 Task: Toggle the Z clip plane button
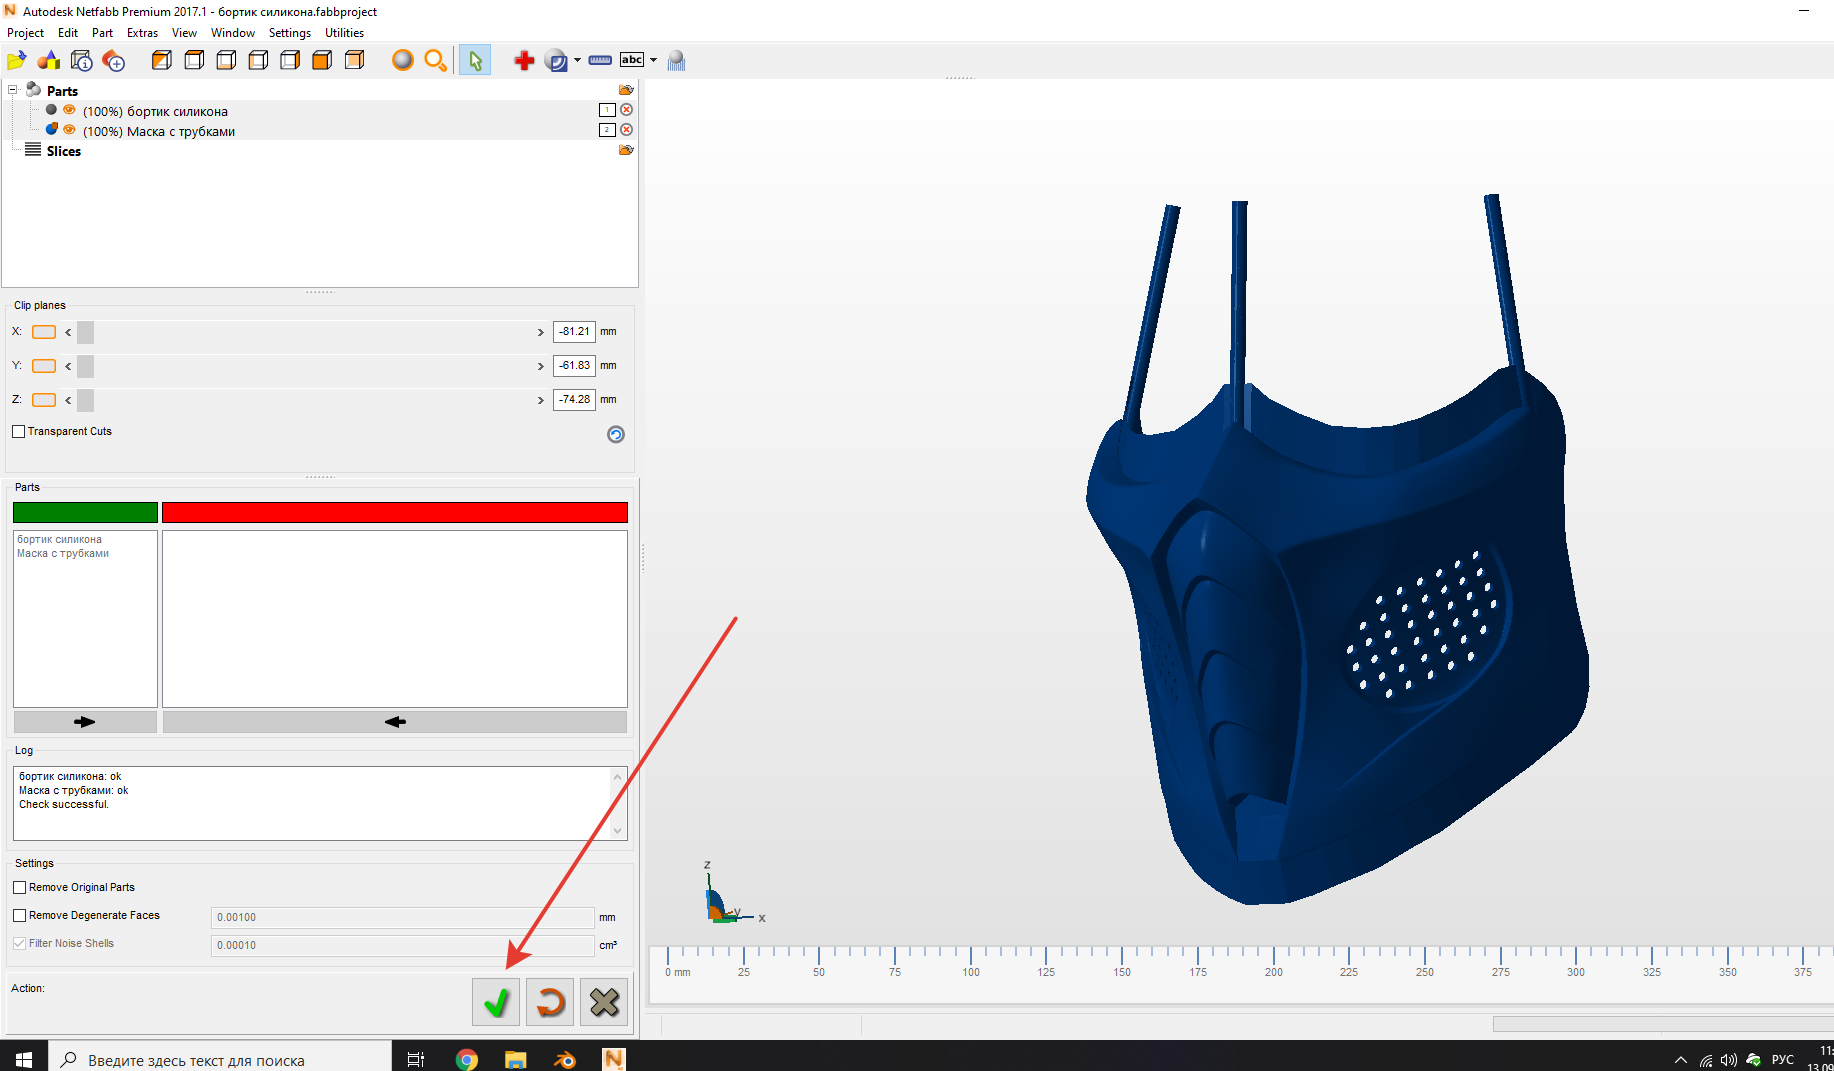[x=44, y=400]
